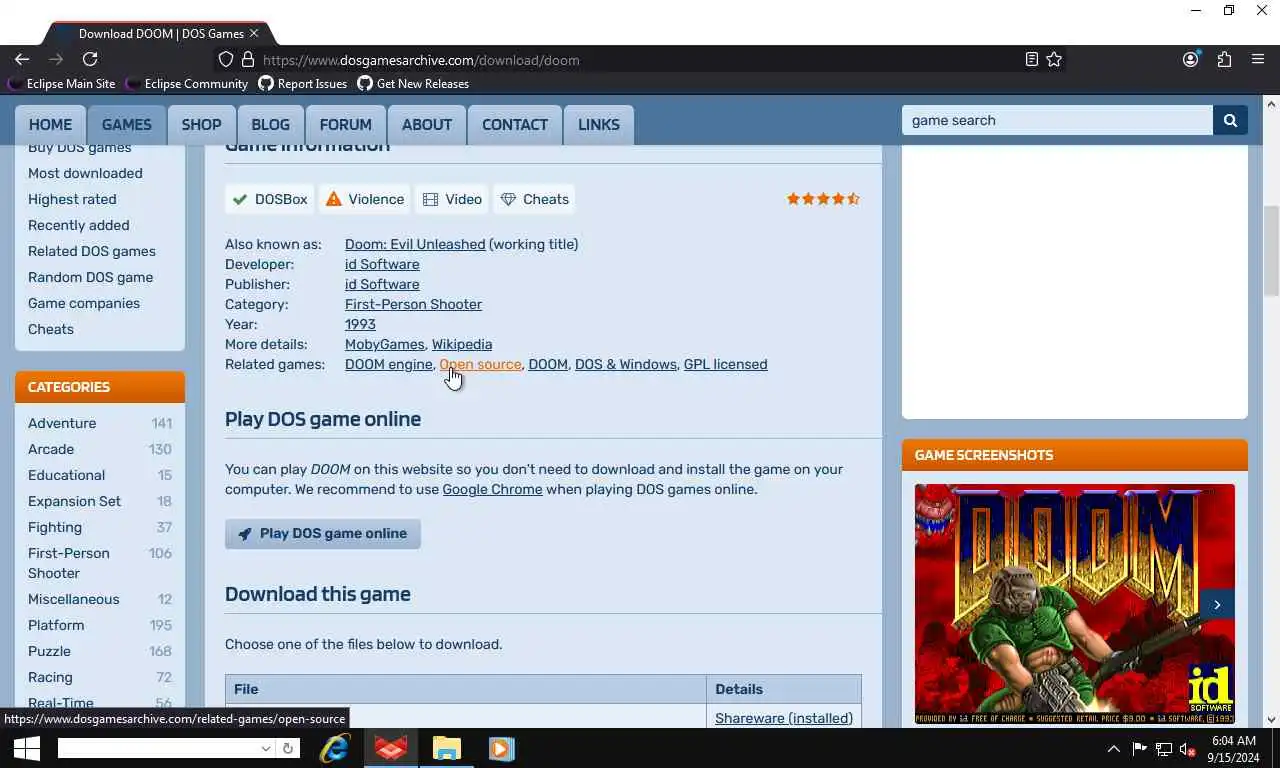Toggle reader view icon in address bar

click(1032, 59)
